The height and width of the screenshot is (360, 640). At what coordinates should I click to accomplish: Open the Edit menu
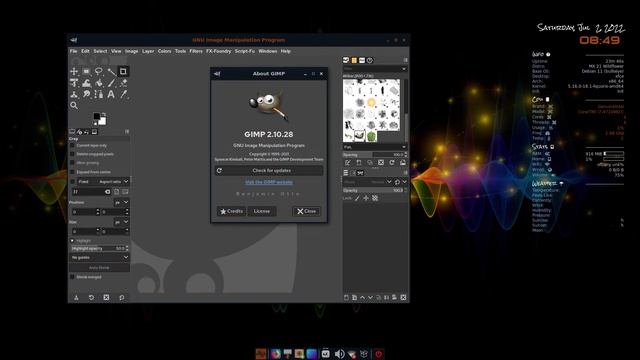tap(85, 51)
